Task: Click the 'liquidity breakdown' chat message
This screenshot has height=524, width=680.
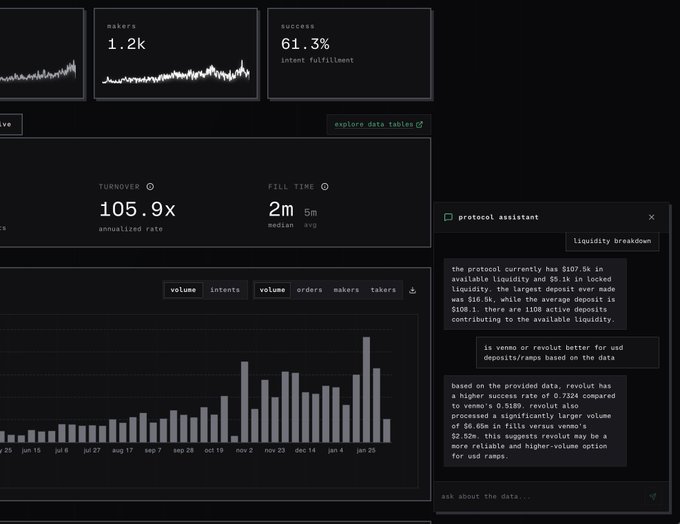Action: click(x=611, y=241)
